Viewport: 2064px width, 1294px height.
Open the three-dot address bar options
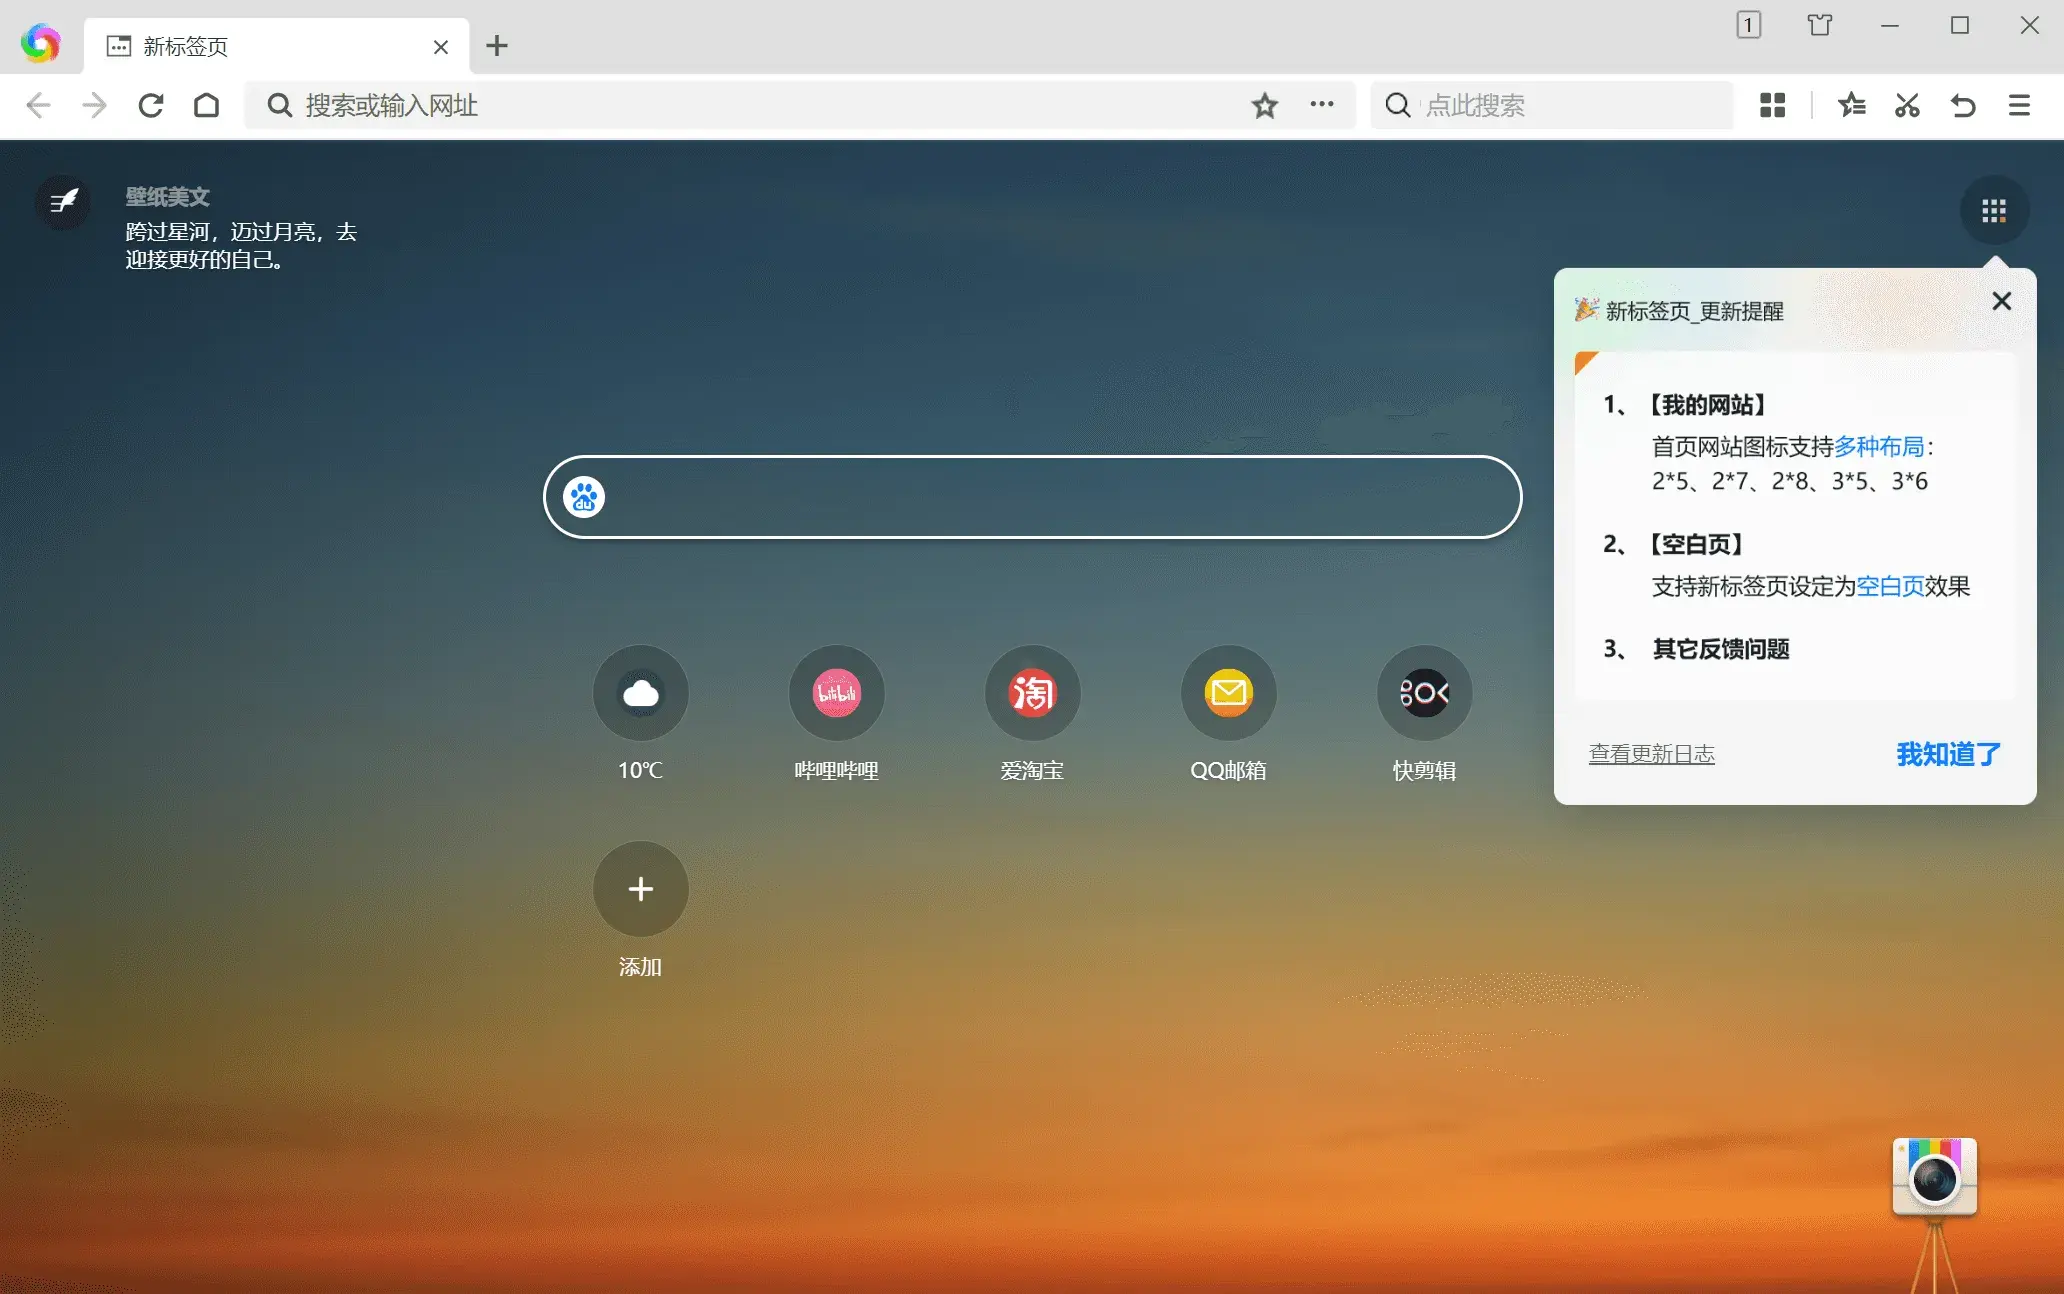point(1322,104)
